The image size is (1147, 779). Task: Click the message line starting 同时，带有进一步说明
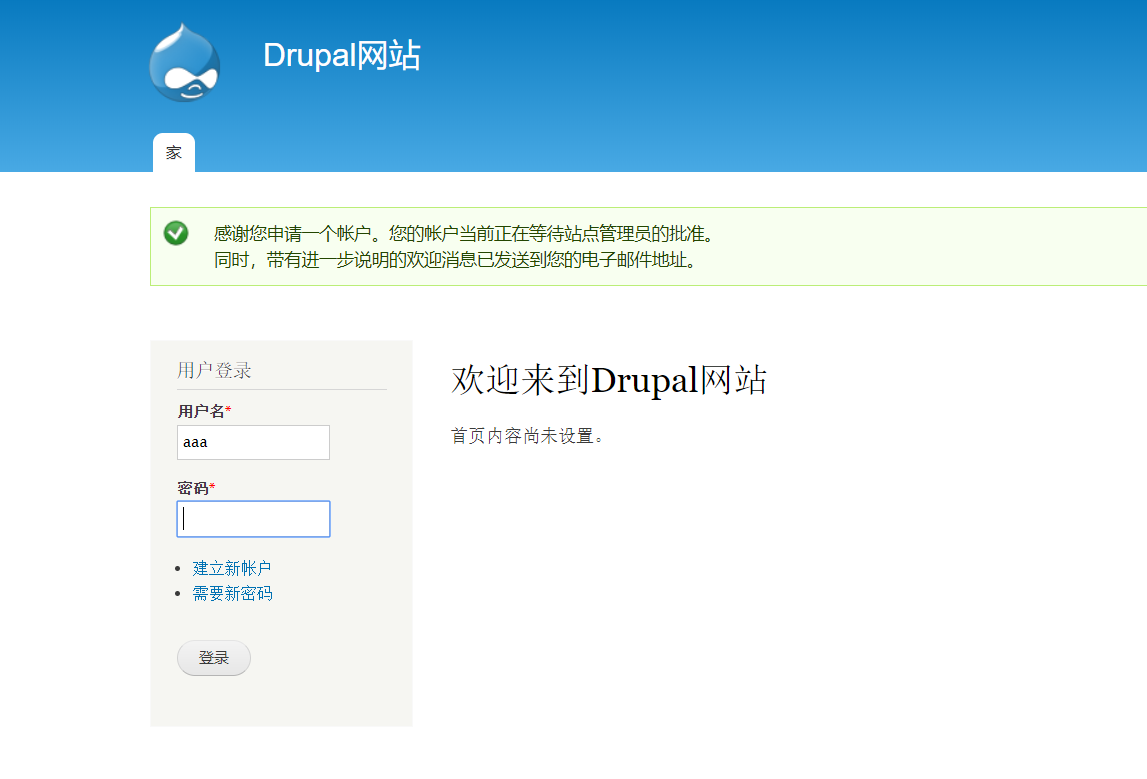click(x=454, y=260)
